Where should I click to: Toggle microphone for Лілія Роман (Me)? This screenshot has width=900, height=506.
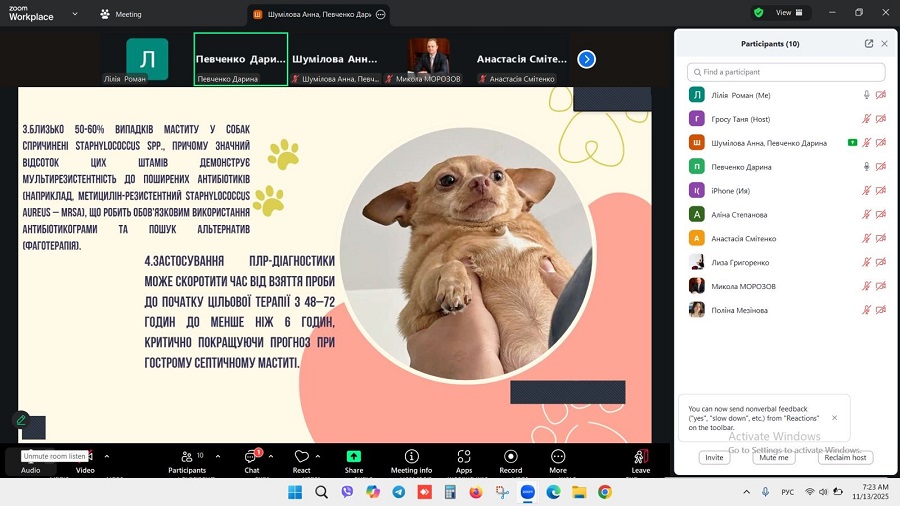(866, 95)
